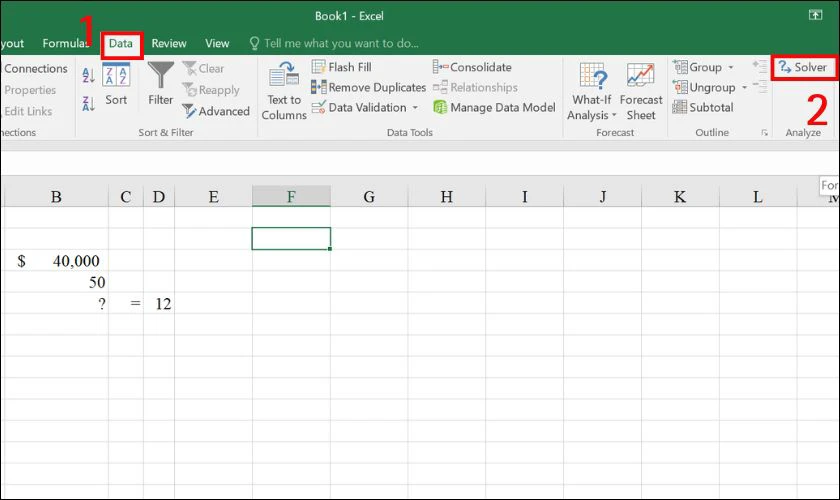Select the cell with equals sign
The height and width of the screenshot is (500, 840).
[x=126, y=303]
